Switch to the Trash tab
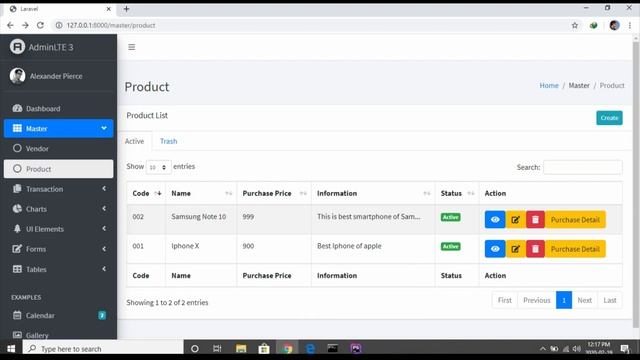Screen dimensions: 640x360 coord(169,141)
